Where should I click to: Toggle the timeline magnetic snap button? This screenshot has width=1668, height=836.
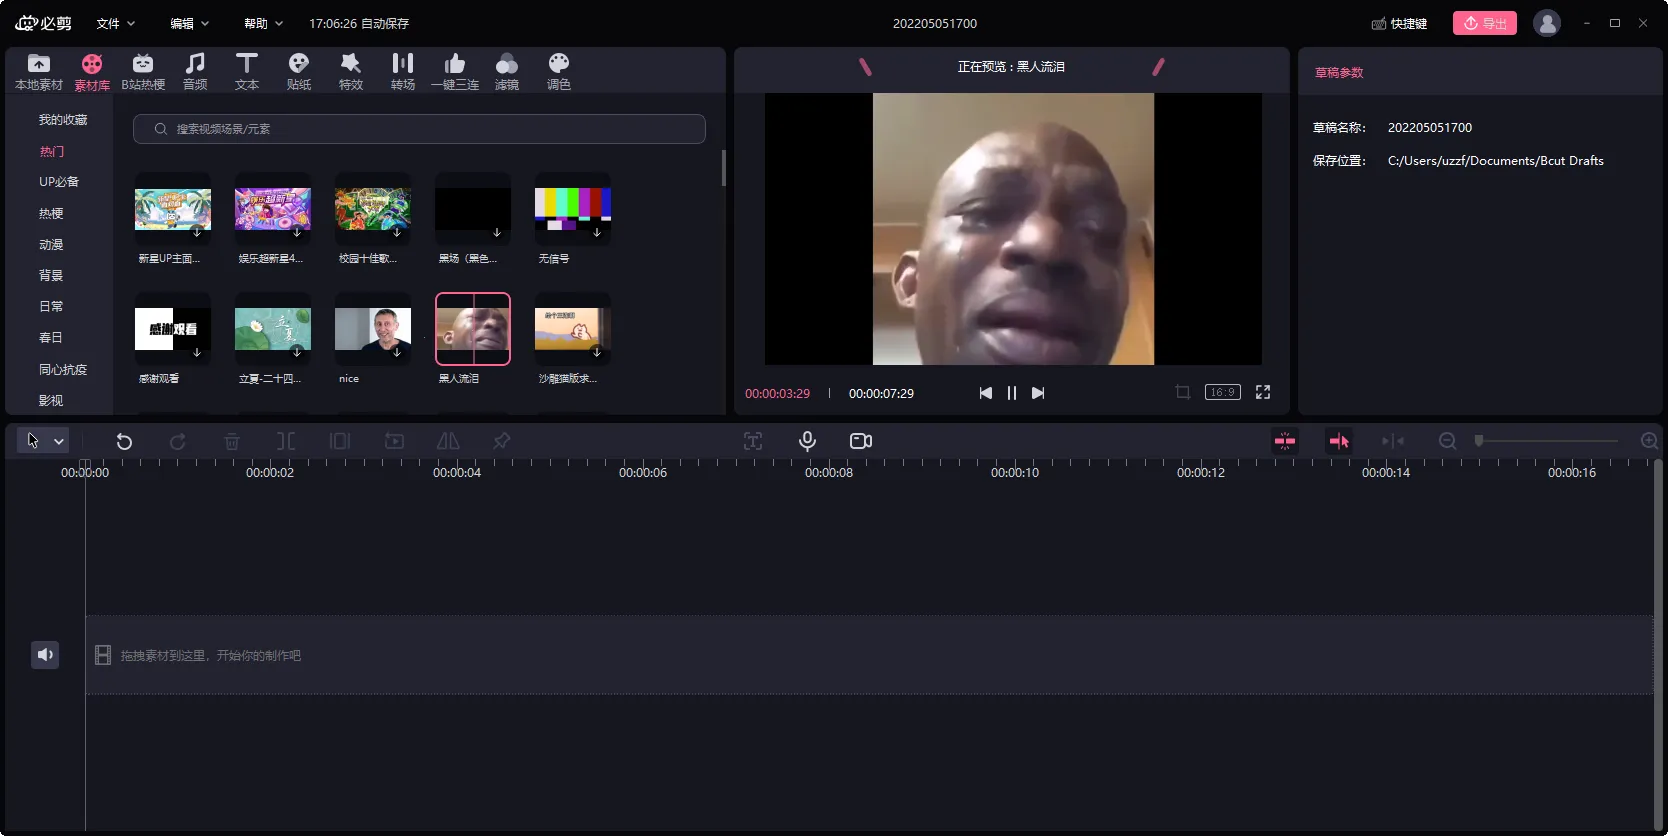pyautogui.click(x=1285, y=441)
